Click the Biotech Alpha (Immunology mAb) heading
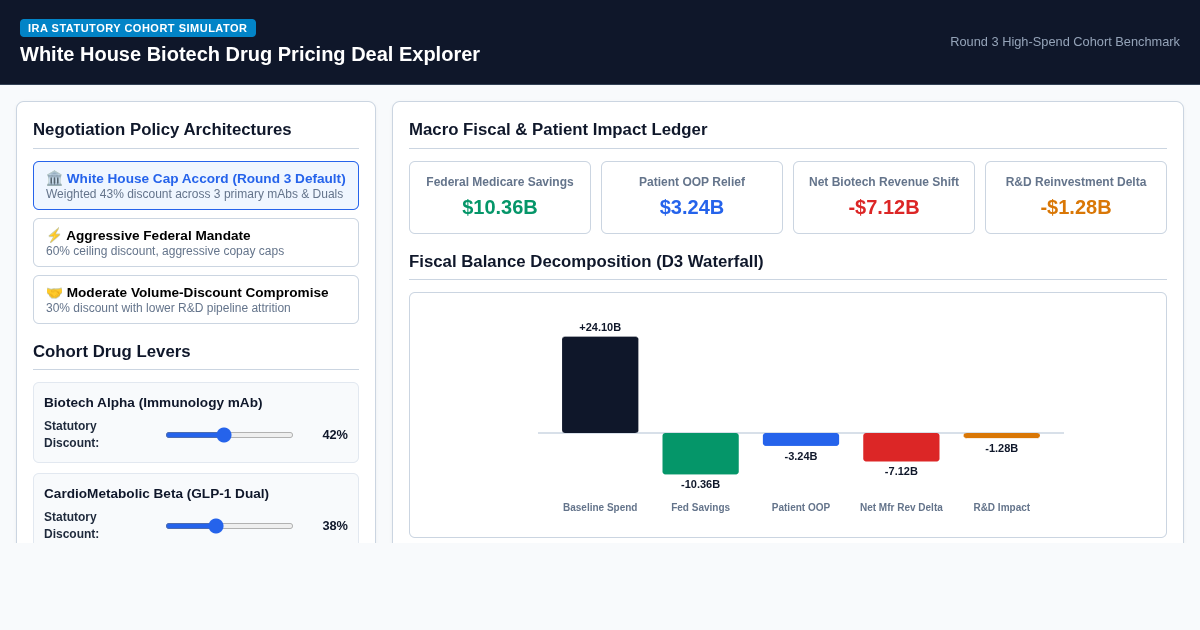 [153, 403]
